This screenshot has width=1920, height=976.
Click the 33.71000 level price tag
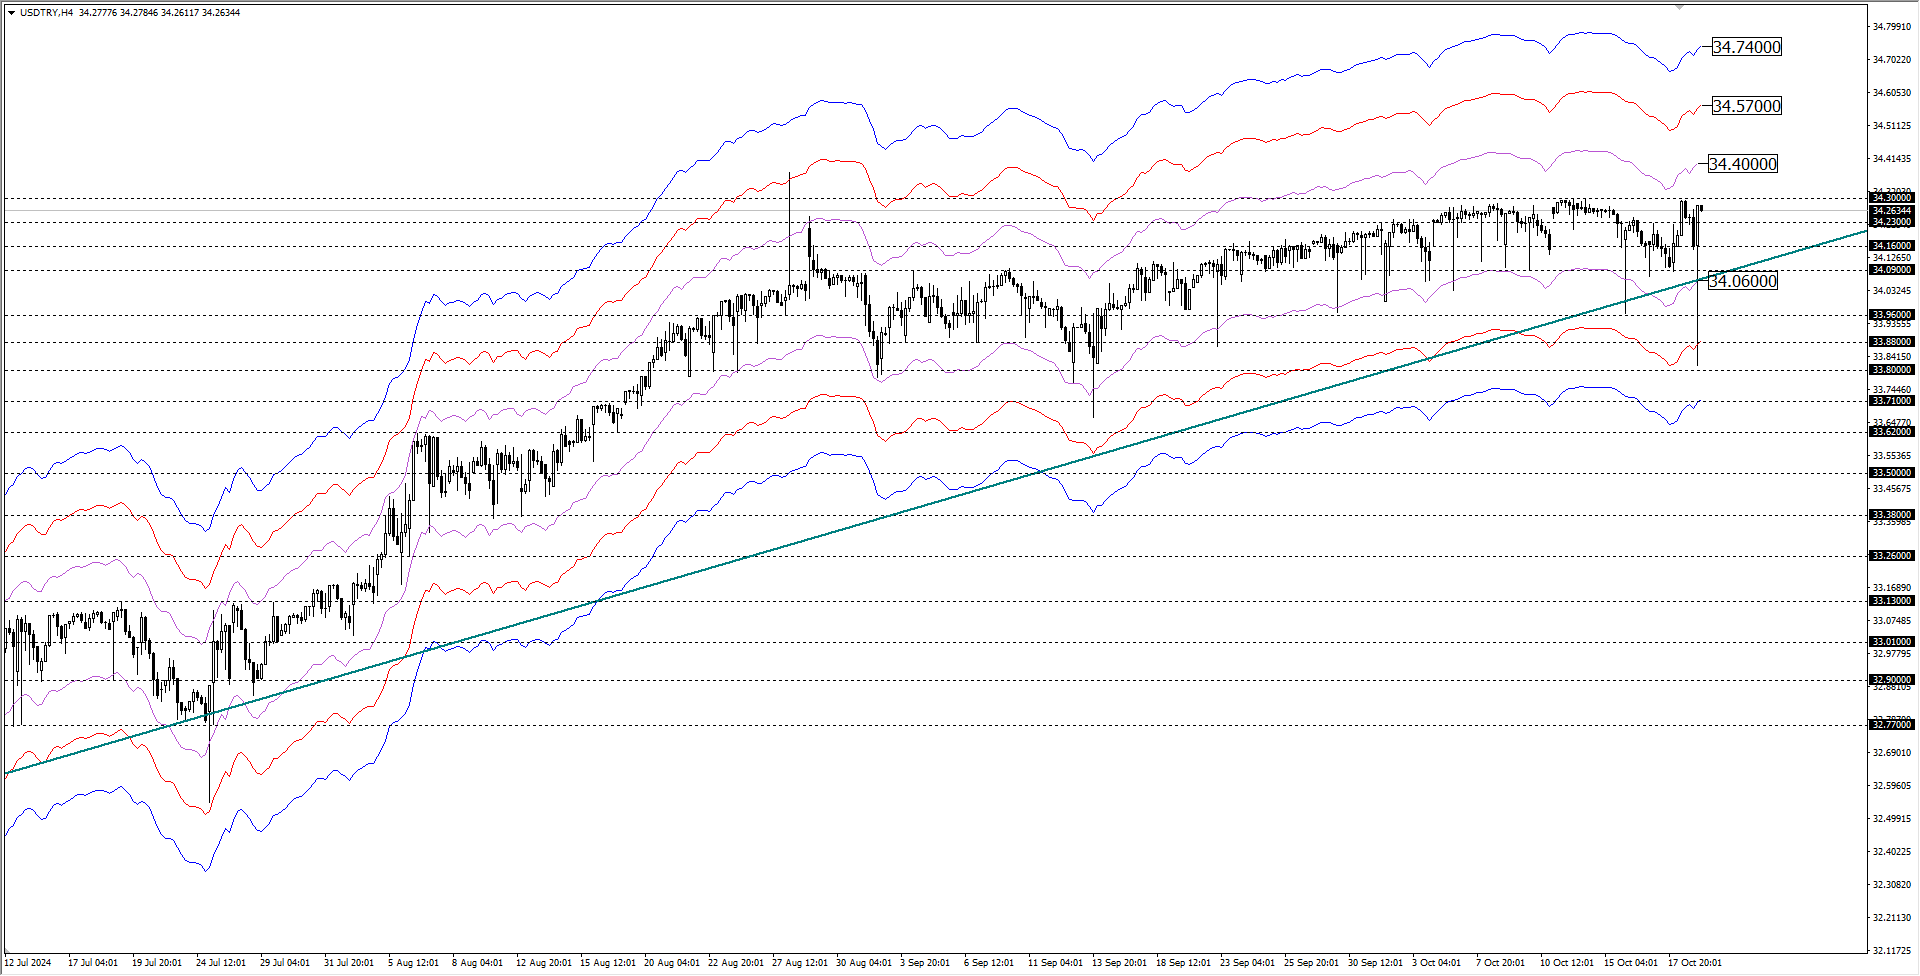pos(1892,401)
